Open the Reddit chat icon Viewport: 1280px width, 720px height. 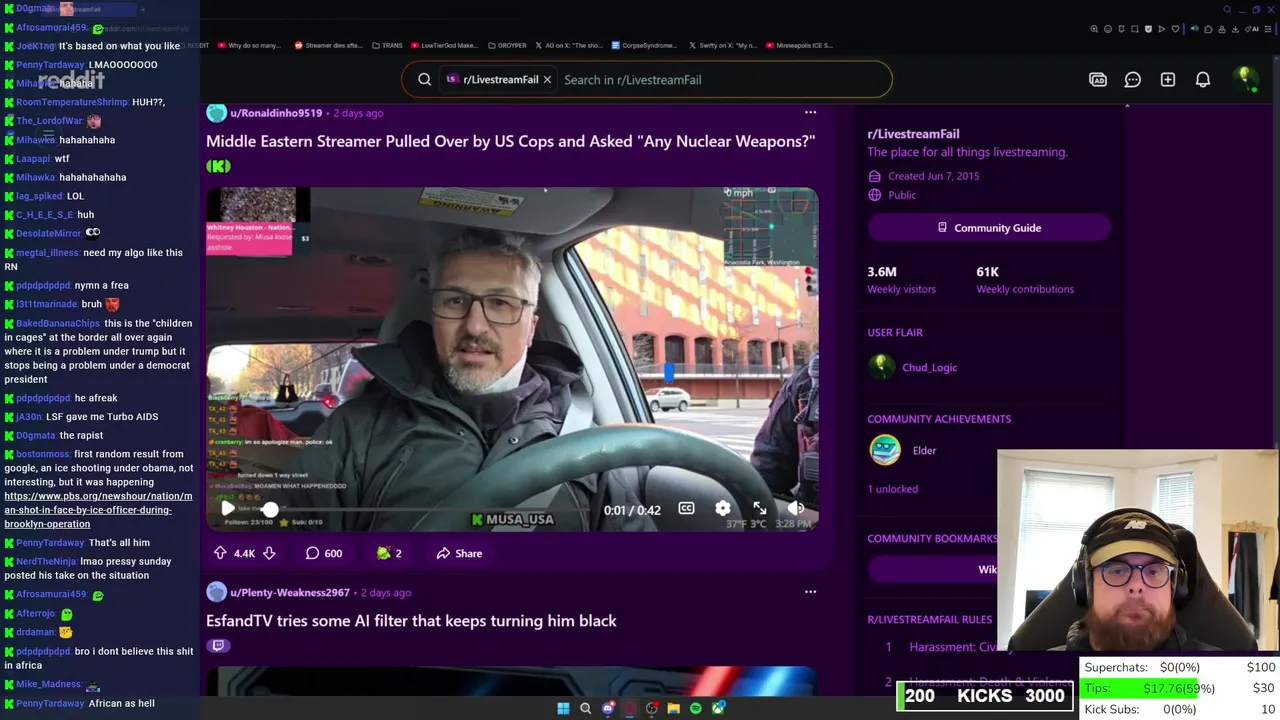tap(1133, 79)
